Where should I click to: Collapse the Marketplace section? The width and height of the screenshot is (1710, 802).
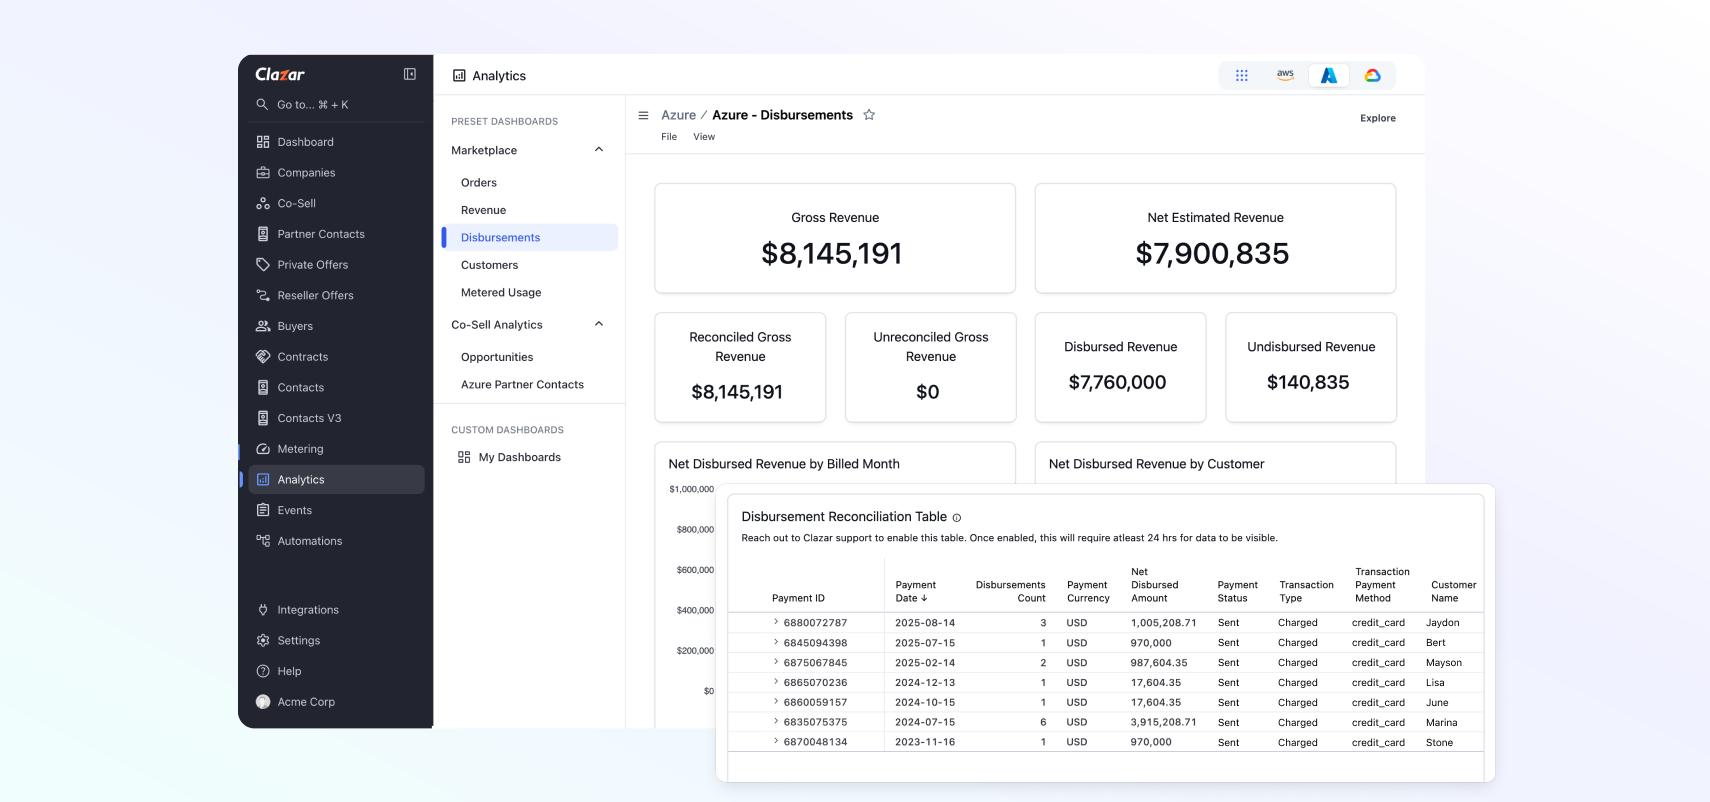pos(599,150)
